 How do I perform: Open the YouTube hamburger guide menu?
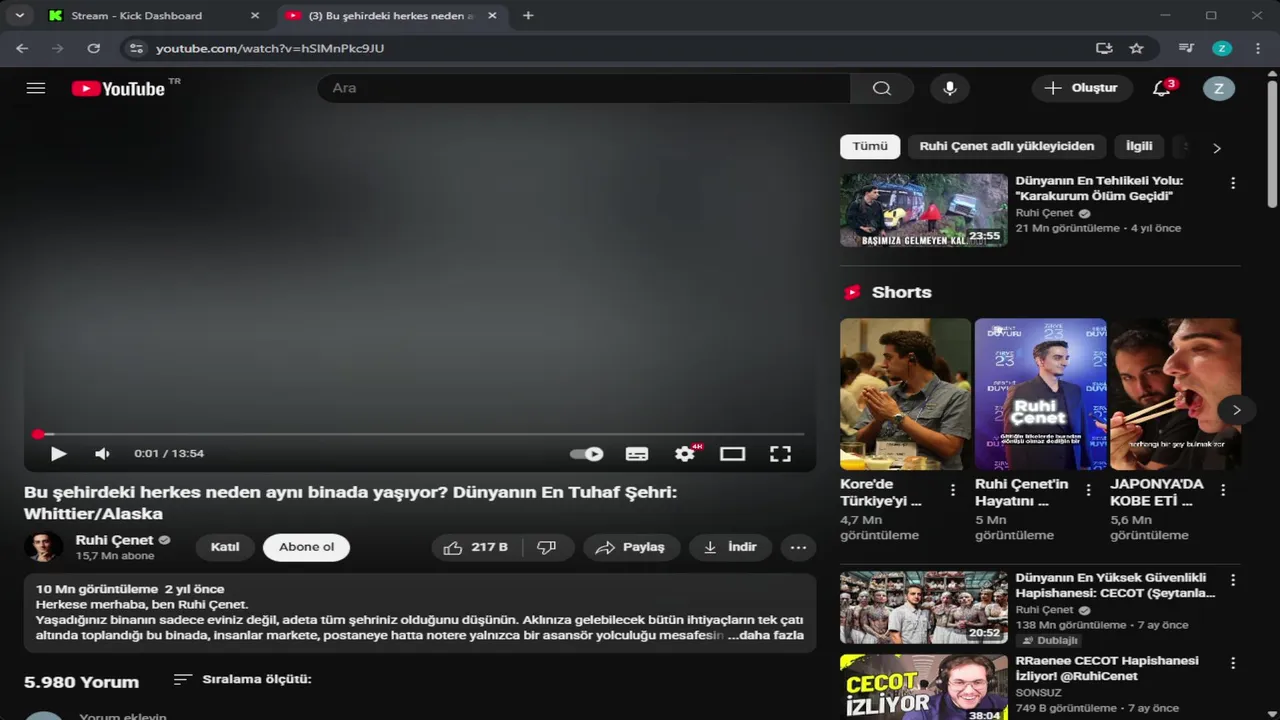pyautogui.click(x=36, y=88)
